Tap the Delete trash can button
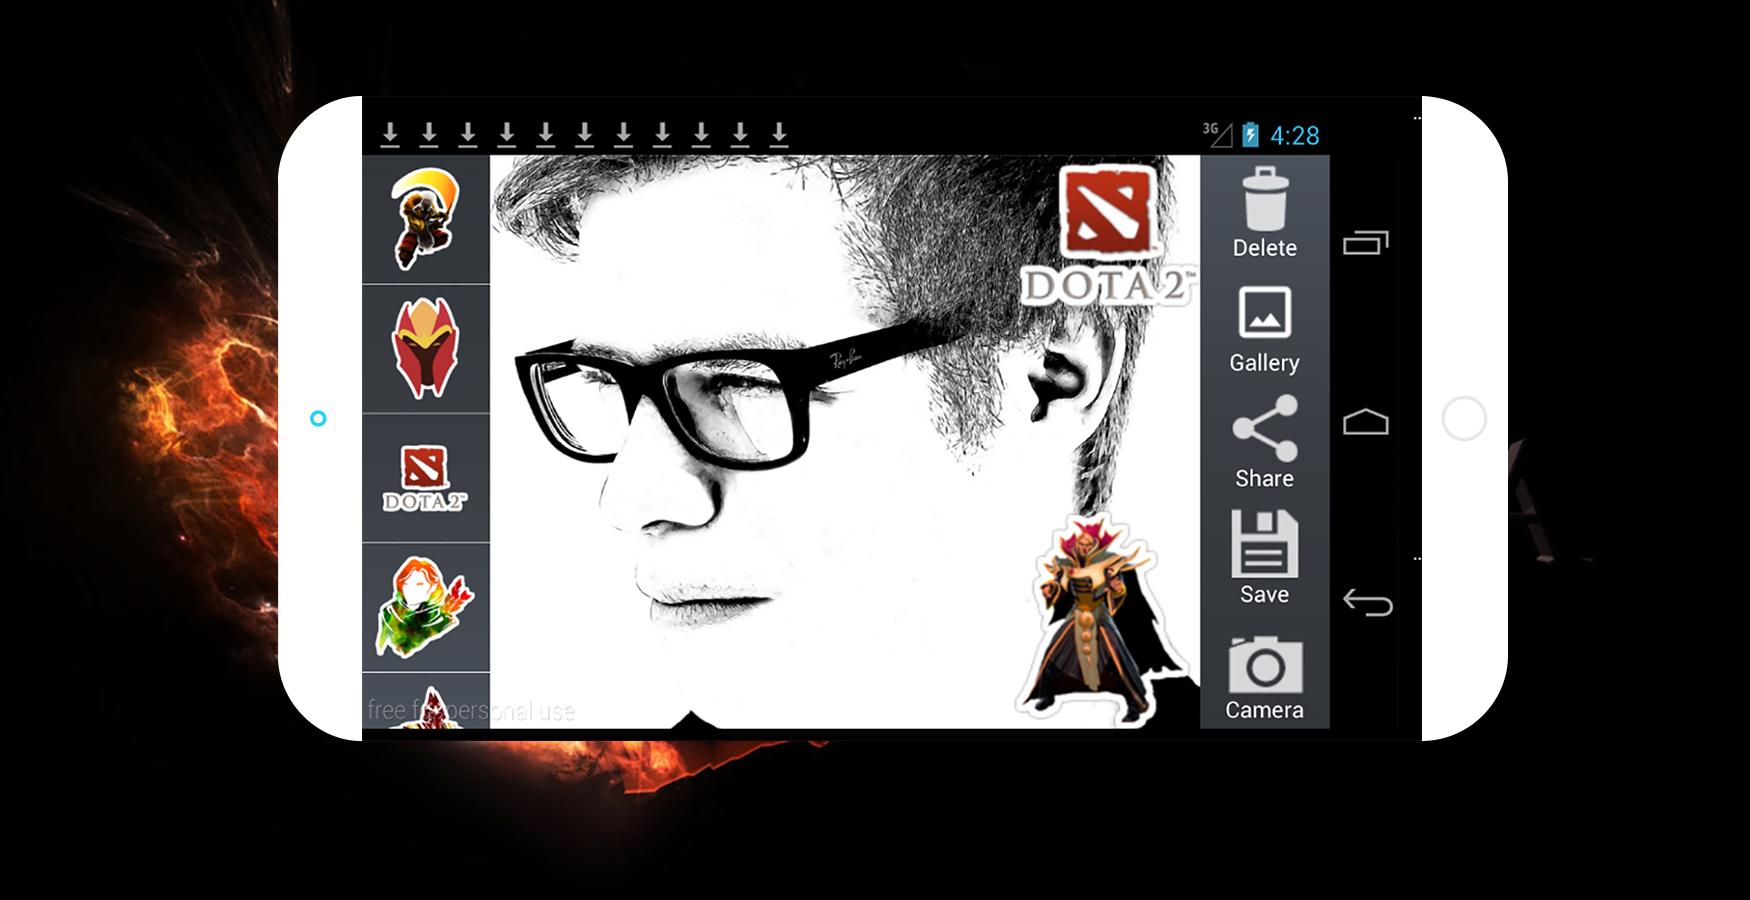The width and height of the screenshot is (1750, 900). pyautogui.click(x=1264, y=213)
